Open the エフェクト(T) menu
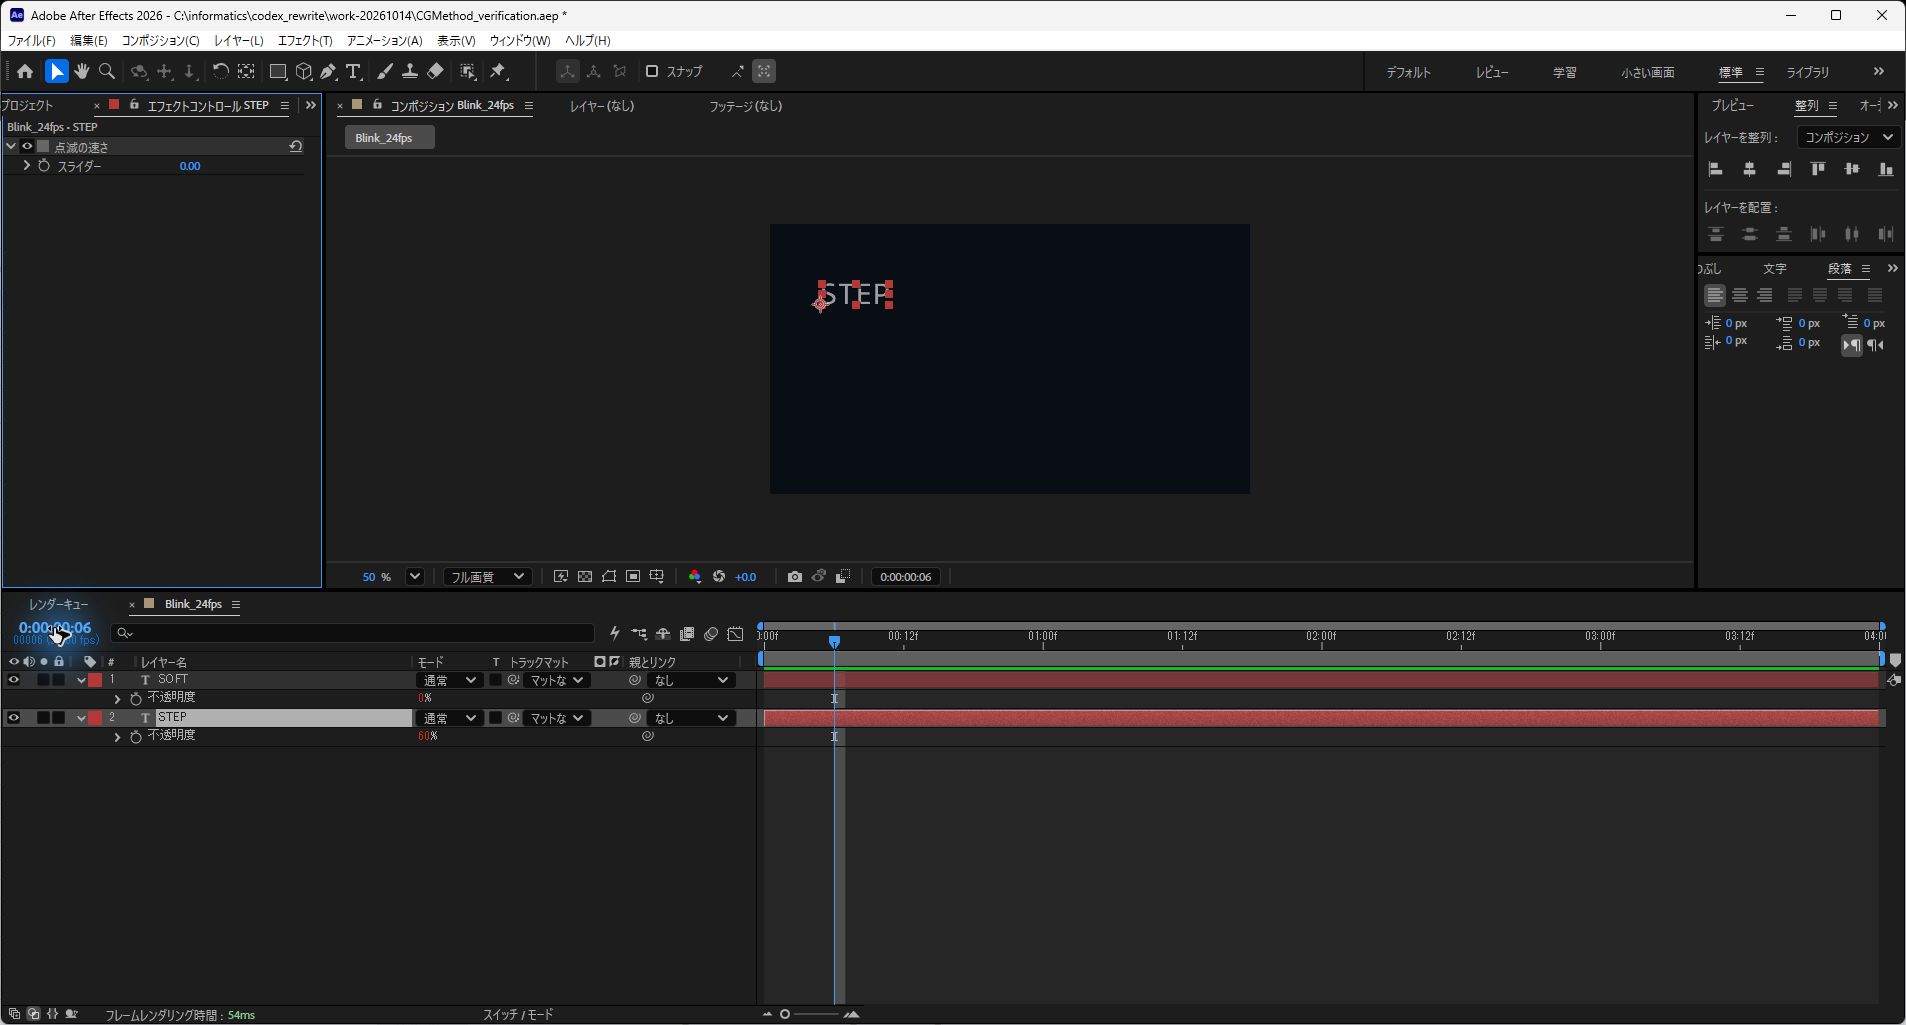This screenshot has height=1025, width=1906. [x=305, y=41]
